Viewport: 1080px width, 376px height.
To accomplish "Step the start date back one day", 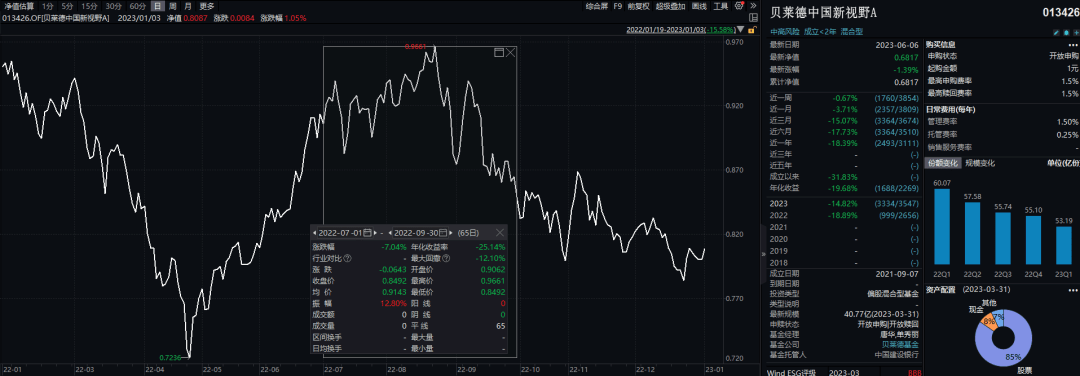I will (x=315, y=233).
